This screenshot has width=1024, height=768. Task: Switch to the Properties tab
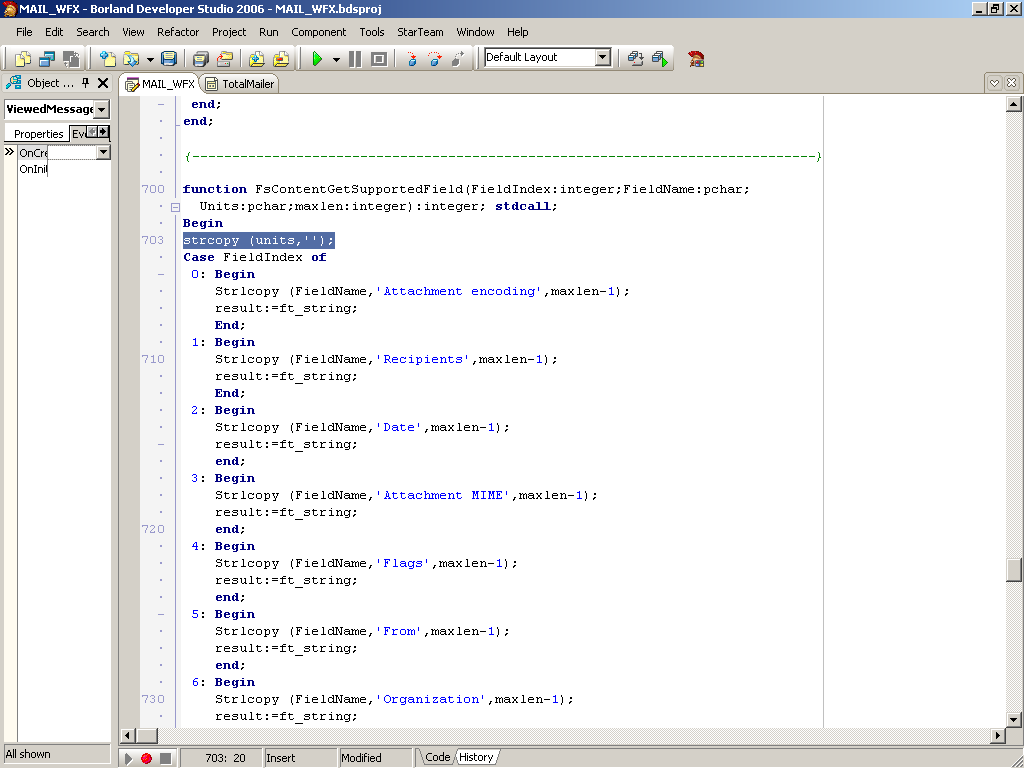pyautogui.click(x=39, y=134)
